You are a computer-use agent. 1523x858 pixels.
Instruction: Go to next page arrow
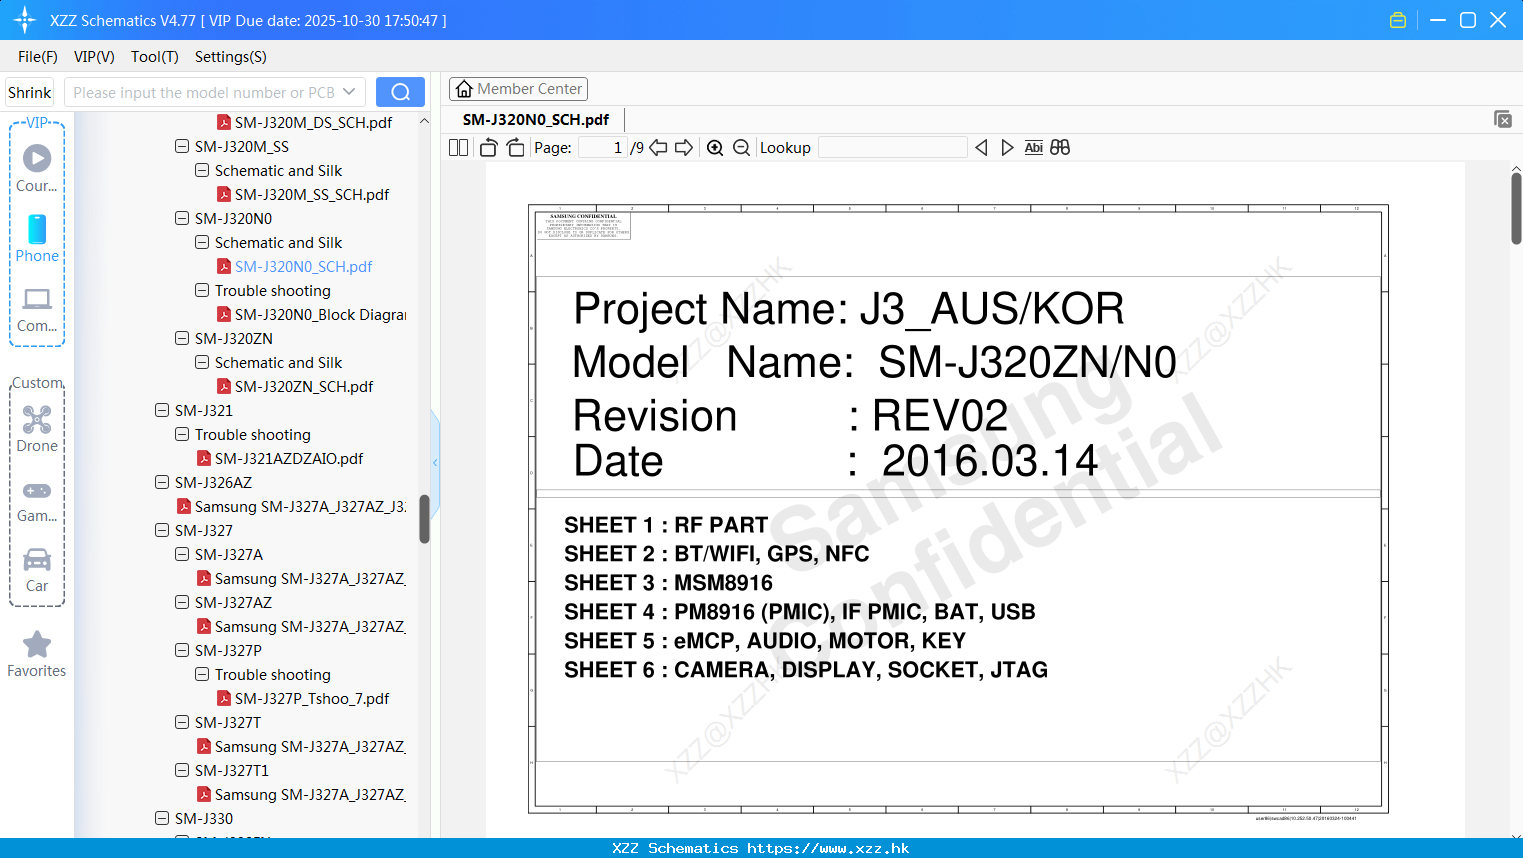(x=684, y=147)
